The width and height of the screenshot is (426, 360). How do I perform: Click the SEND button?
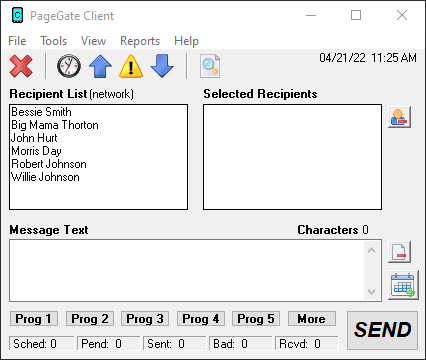(382, 330)
